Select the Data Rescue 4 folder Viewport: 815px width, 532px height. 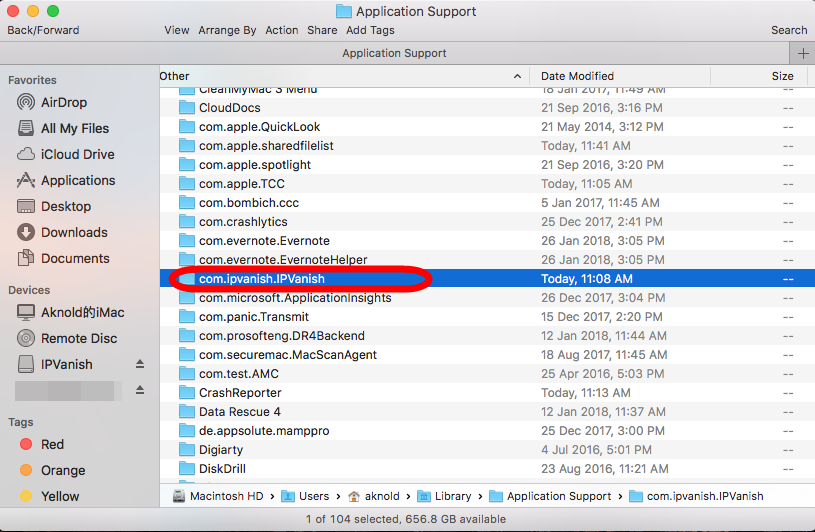240,412
